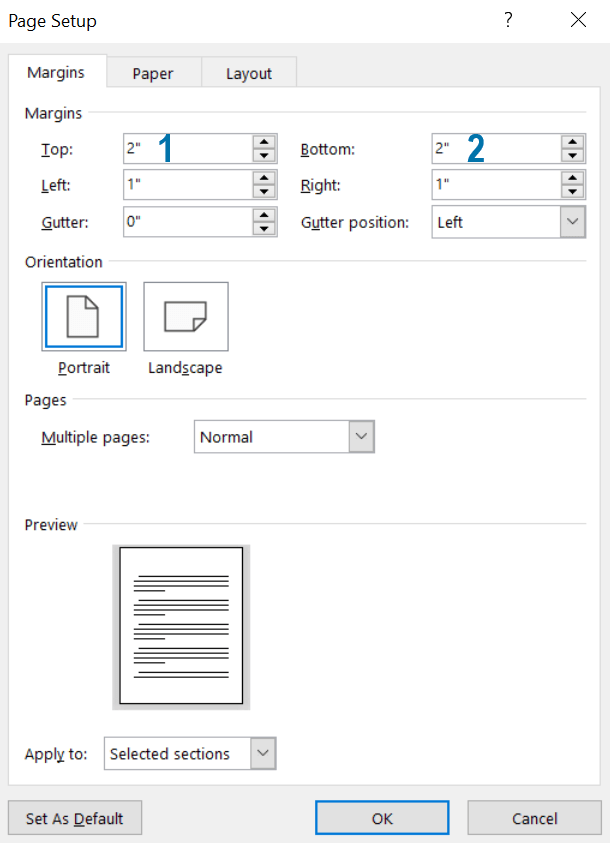The height and width of the screenshot is (843, 610).
Task: Increase Right margin with up arrow
Action: tap(572, 179)
